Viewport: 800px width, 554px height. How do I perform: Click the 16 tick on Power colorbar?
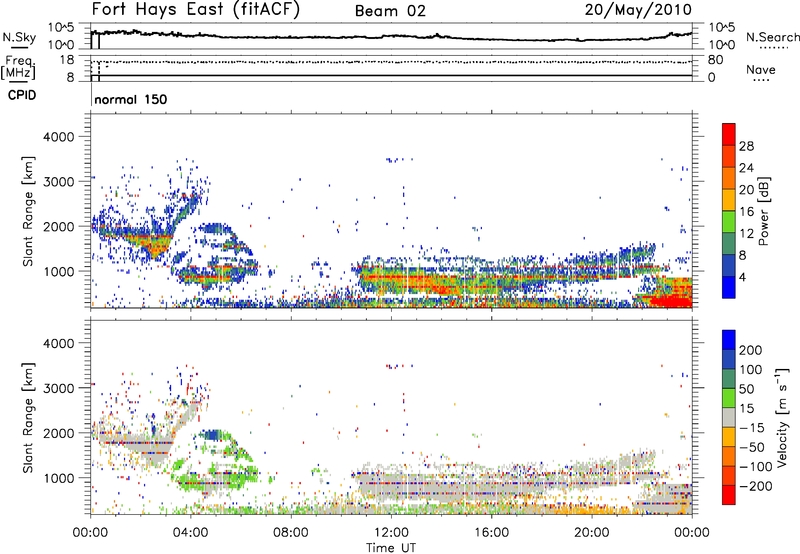[746, 212]
